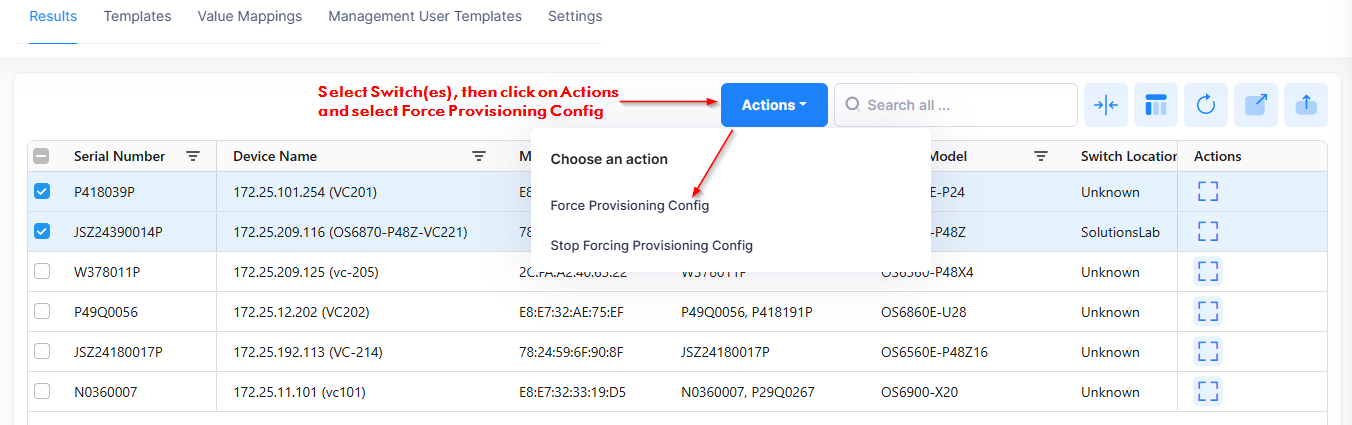Viewport: 1352px width, 425px height.
Task: Click the refresh table icon
Action: 1206,105
